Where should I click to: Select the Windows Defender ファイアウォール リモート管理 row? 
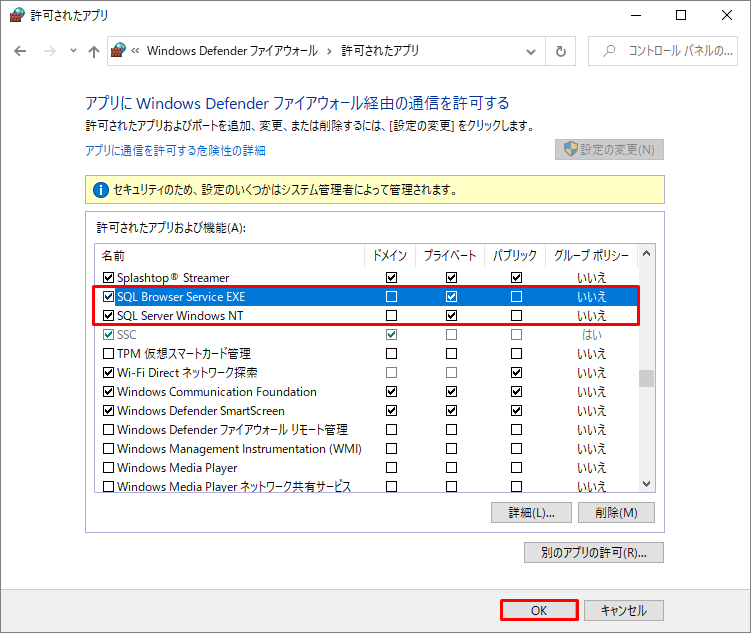click(366, 430)
